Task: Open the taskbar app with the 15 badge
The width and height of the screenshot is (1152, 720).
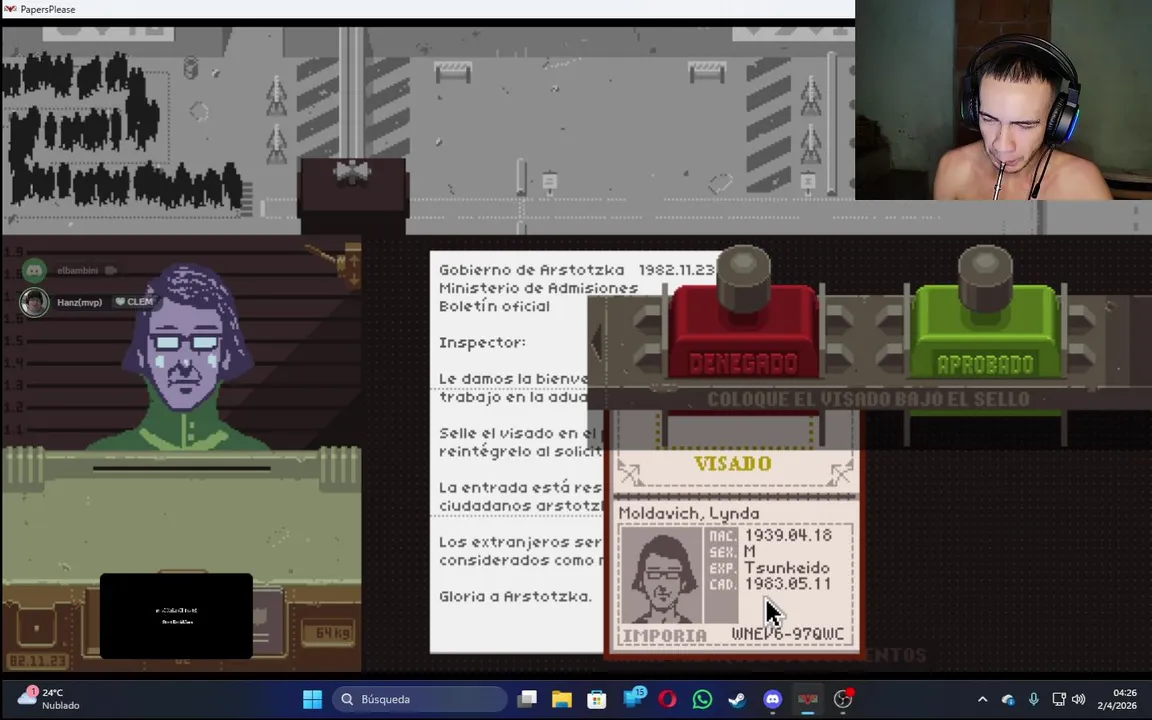Action: [633, 699]
